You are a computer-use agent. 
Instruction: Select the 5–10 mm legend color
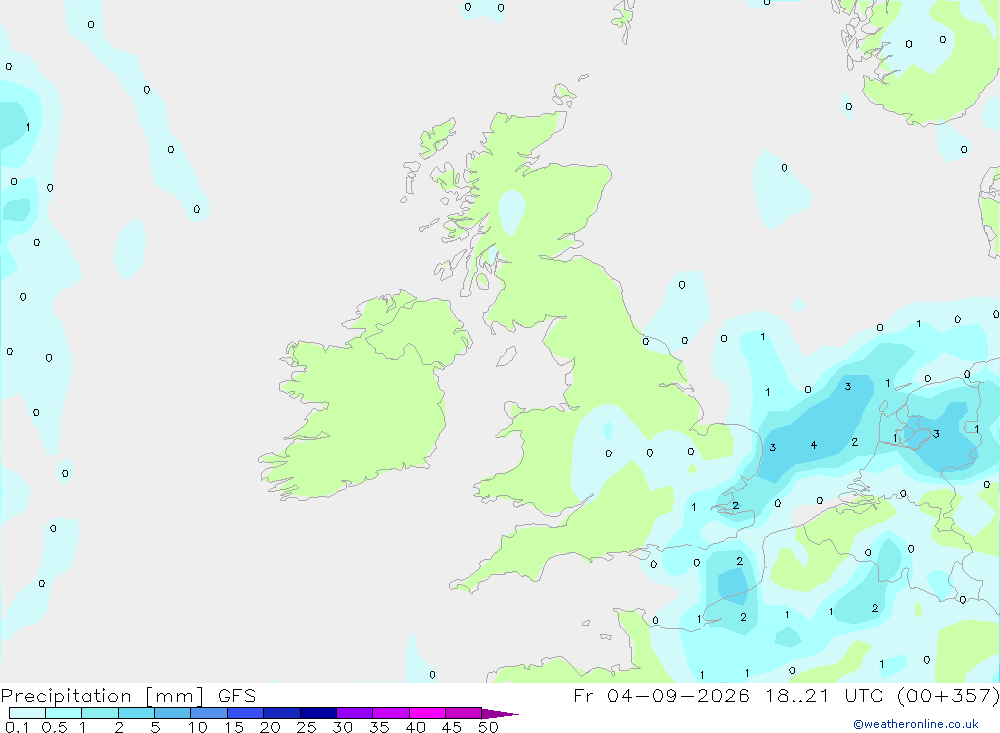pos(172,713)
